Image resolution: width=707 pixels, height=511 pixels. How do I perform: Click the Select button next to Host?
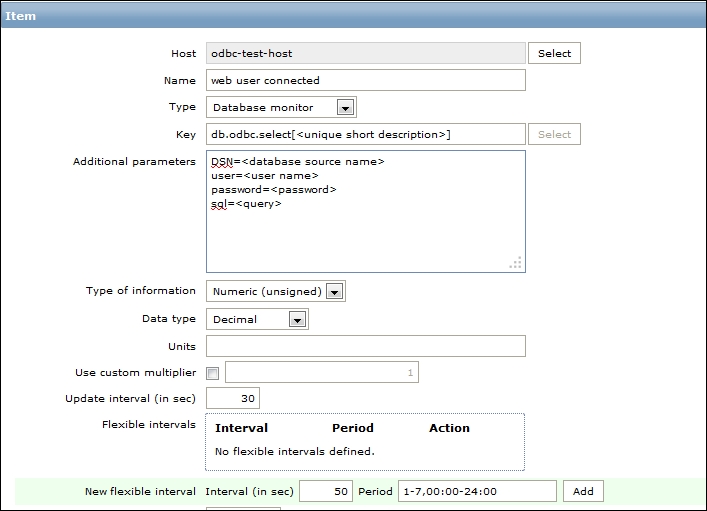pyautogui.click(x=554, y=53)
